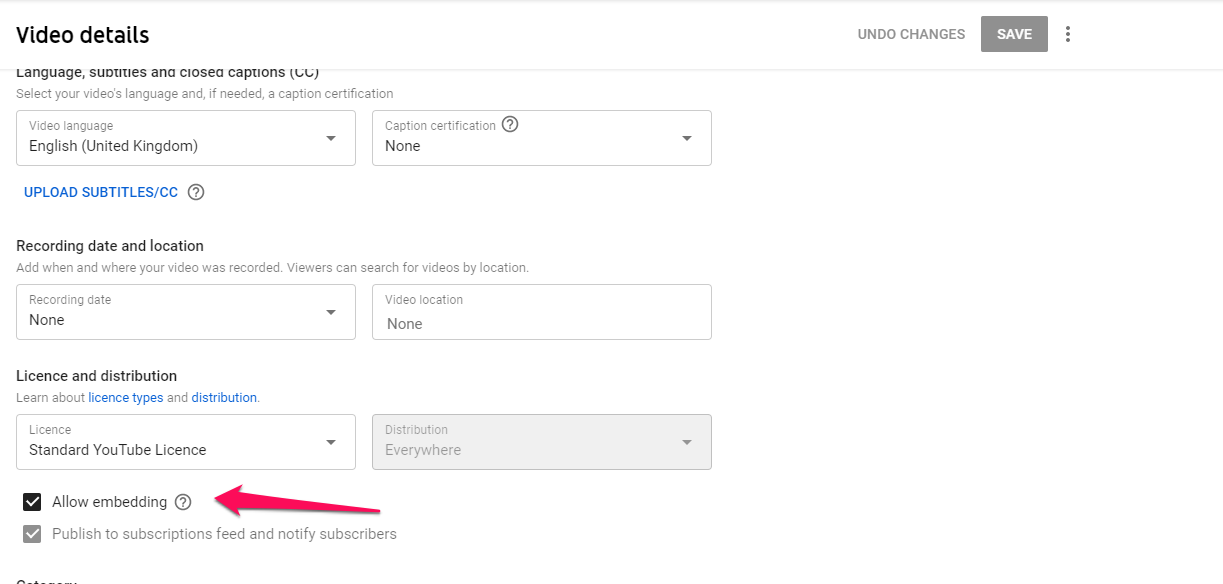The height and width of the screenshot is (584, 1223).
Task: Click the Allow embedding label text
Action: [109, 502]
